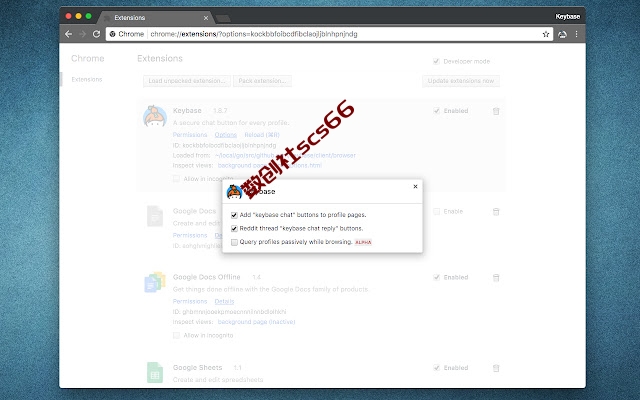Enable 'Query profiles passively while browsing'
Viewport: 640px width, 400px height.
coord(234,242)
